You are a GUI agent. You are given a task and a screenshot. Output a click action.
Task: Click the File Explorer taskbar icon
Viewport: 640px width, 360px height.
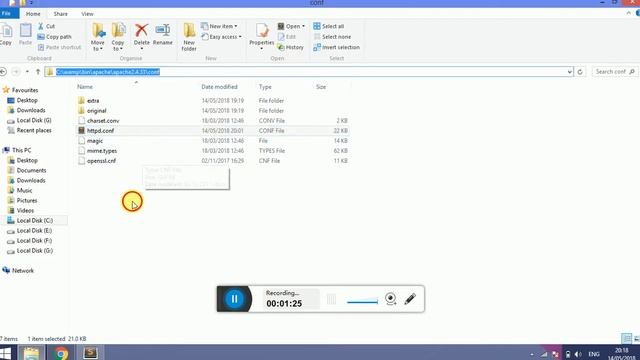coord(31,353)
